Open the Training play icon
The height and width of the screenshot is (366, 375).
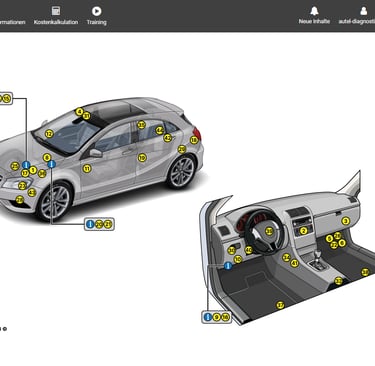[97, 11]
